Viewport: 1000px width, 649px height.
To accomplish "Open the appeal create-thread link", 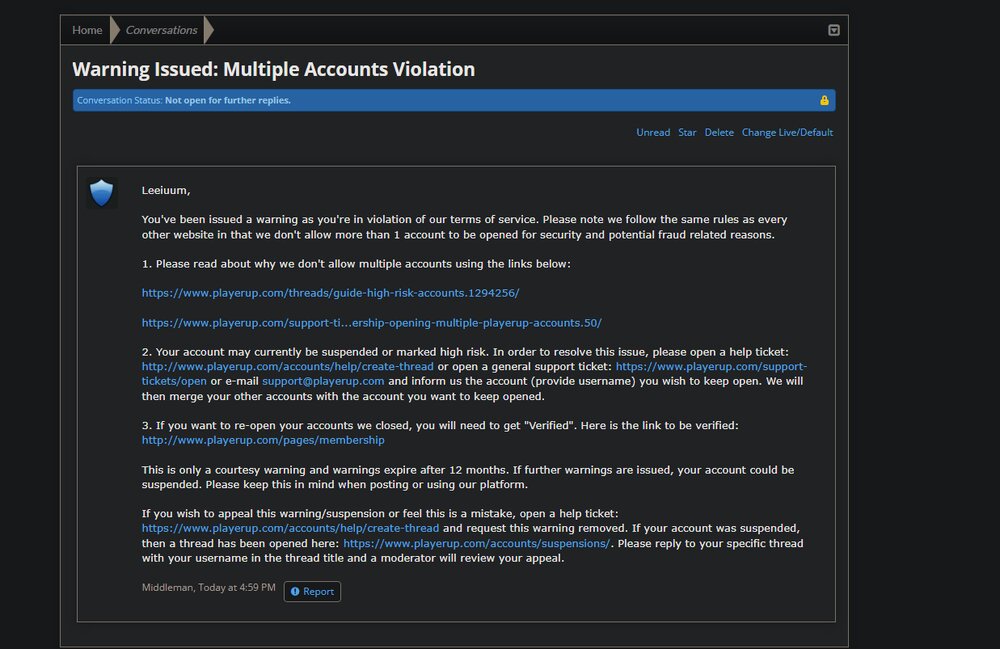I will coord(290,529).
